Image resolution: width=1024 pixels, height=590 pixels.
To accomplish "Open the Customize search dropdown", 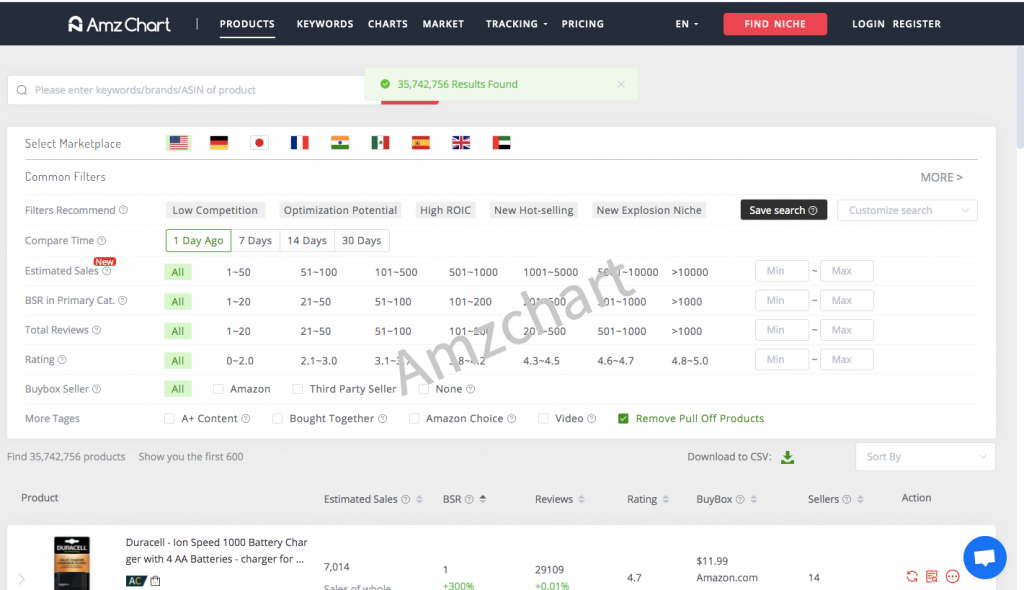I will pos(907,210).
